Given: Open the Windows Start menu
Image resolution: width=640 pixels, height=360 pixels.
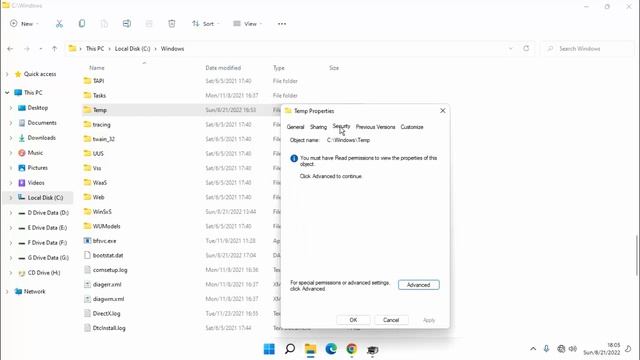Looking at the screenshot, I should [269, 349].
